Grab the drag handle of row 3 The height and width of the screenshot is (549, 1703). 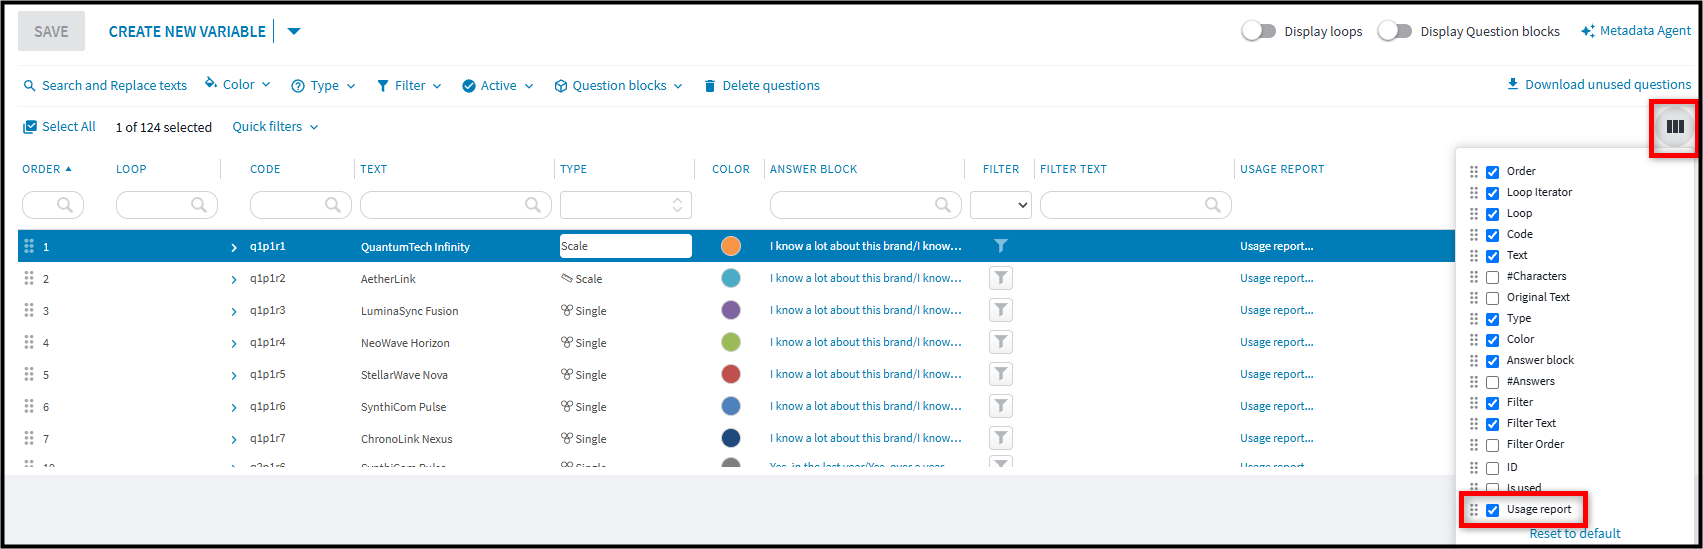[x=29, y=310]
